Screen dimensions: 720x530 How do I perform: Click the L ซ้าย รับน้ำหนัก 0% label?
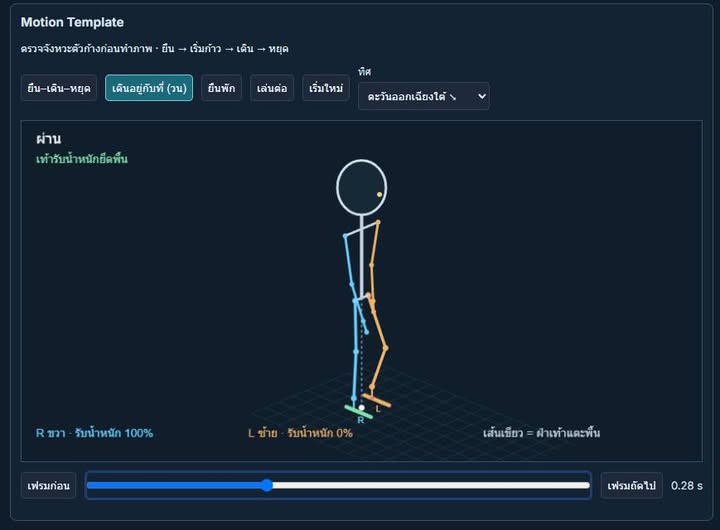point(300,433)
